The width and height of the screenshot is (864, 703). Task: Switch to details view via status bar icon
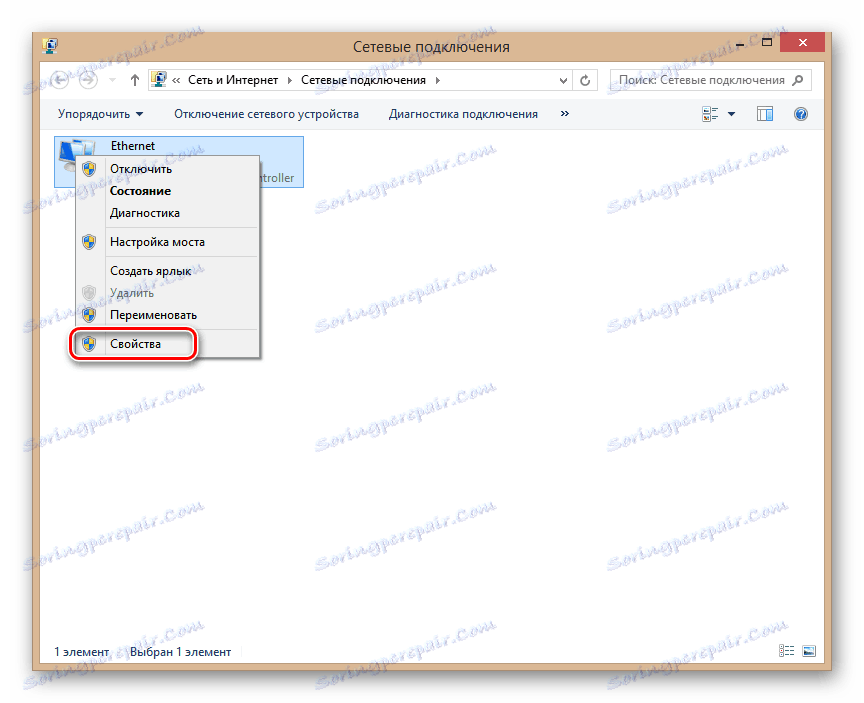785,651
